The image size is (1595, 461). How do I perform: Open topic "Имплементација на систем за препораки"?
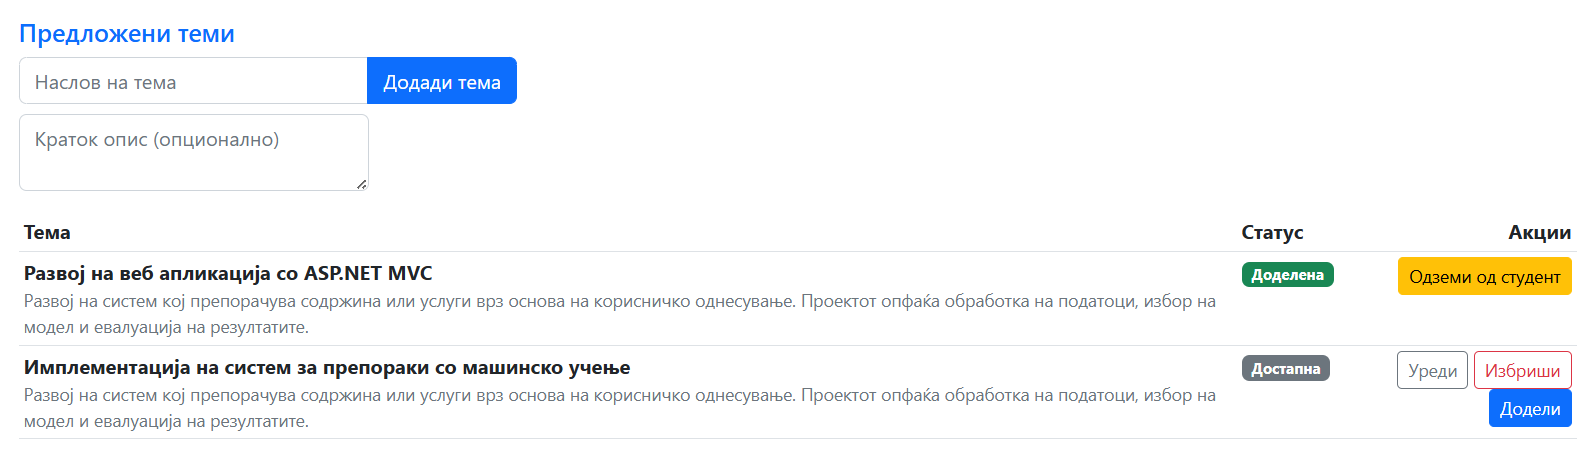click(x=327, y=367)
